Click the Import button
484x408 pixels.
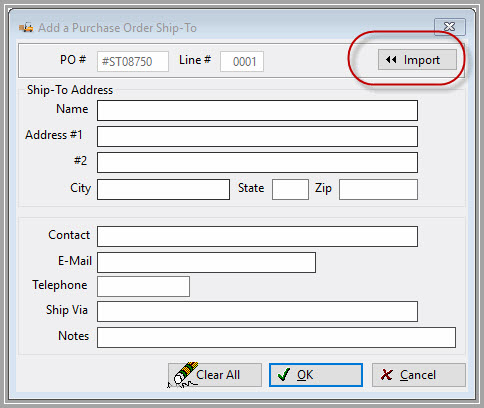pyautogui.click(x=417, y=60)
